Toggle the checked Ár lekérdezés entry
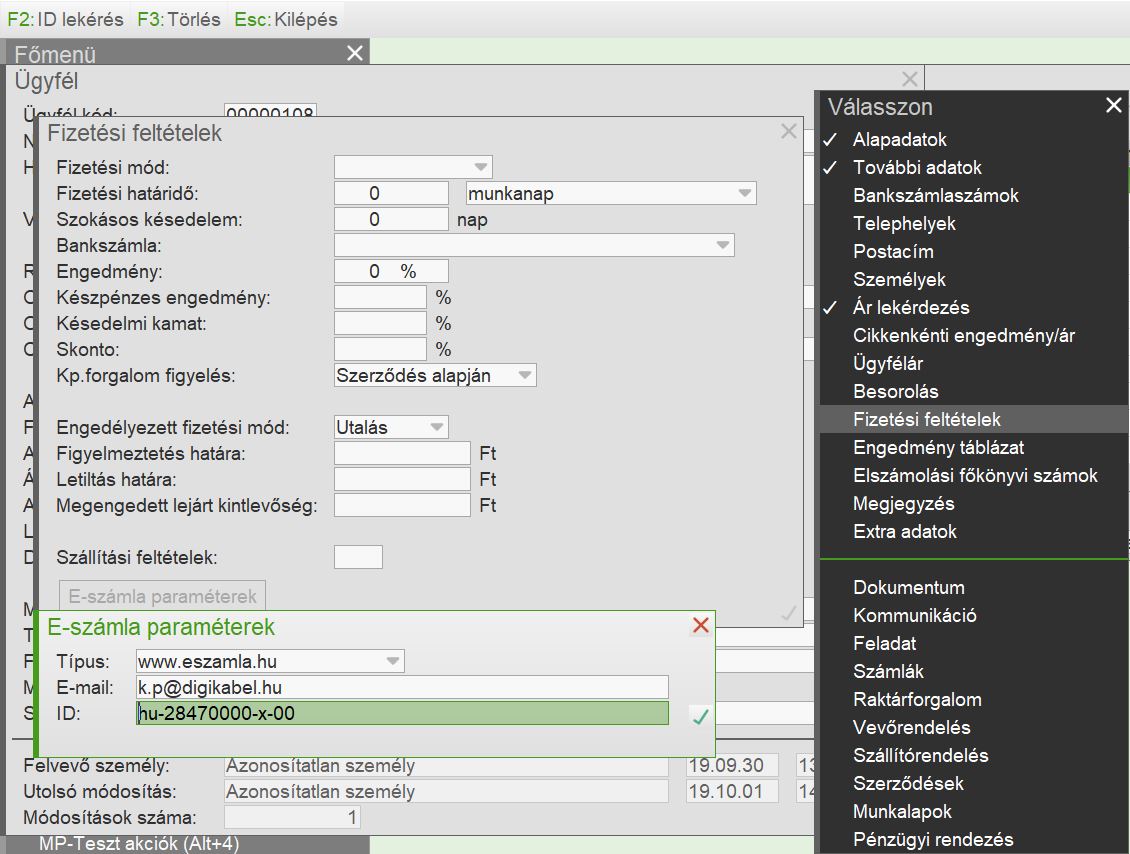This screenshot has height=854, width=1130. [x=910, y=308]
